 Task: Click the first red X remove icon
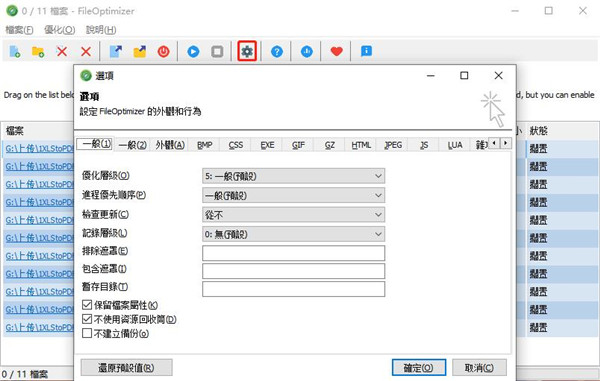(x=62, y=51)
